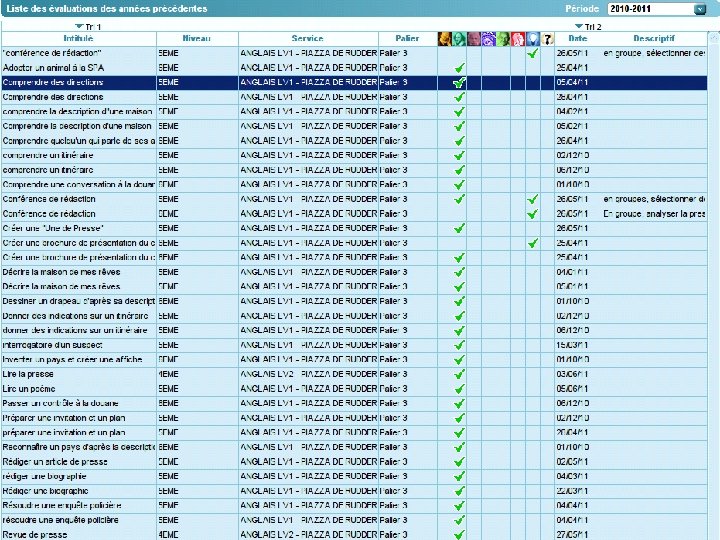Click the red figure column icon
The width and height of the screenshot is (720, 540).
(x=518, y=39)
